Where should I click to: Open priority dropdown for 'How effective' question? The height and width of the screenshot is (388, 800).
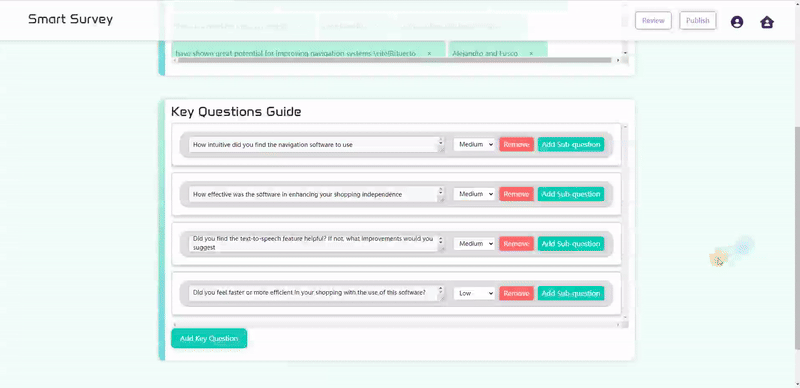tap(474, 194)
